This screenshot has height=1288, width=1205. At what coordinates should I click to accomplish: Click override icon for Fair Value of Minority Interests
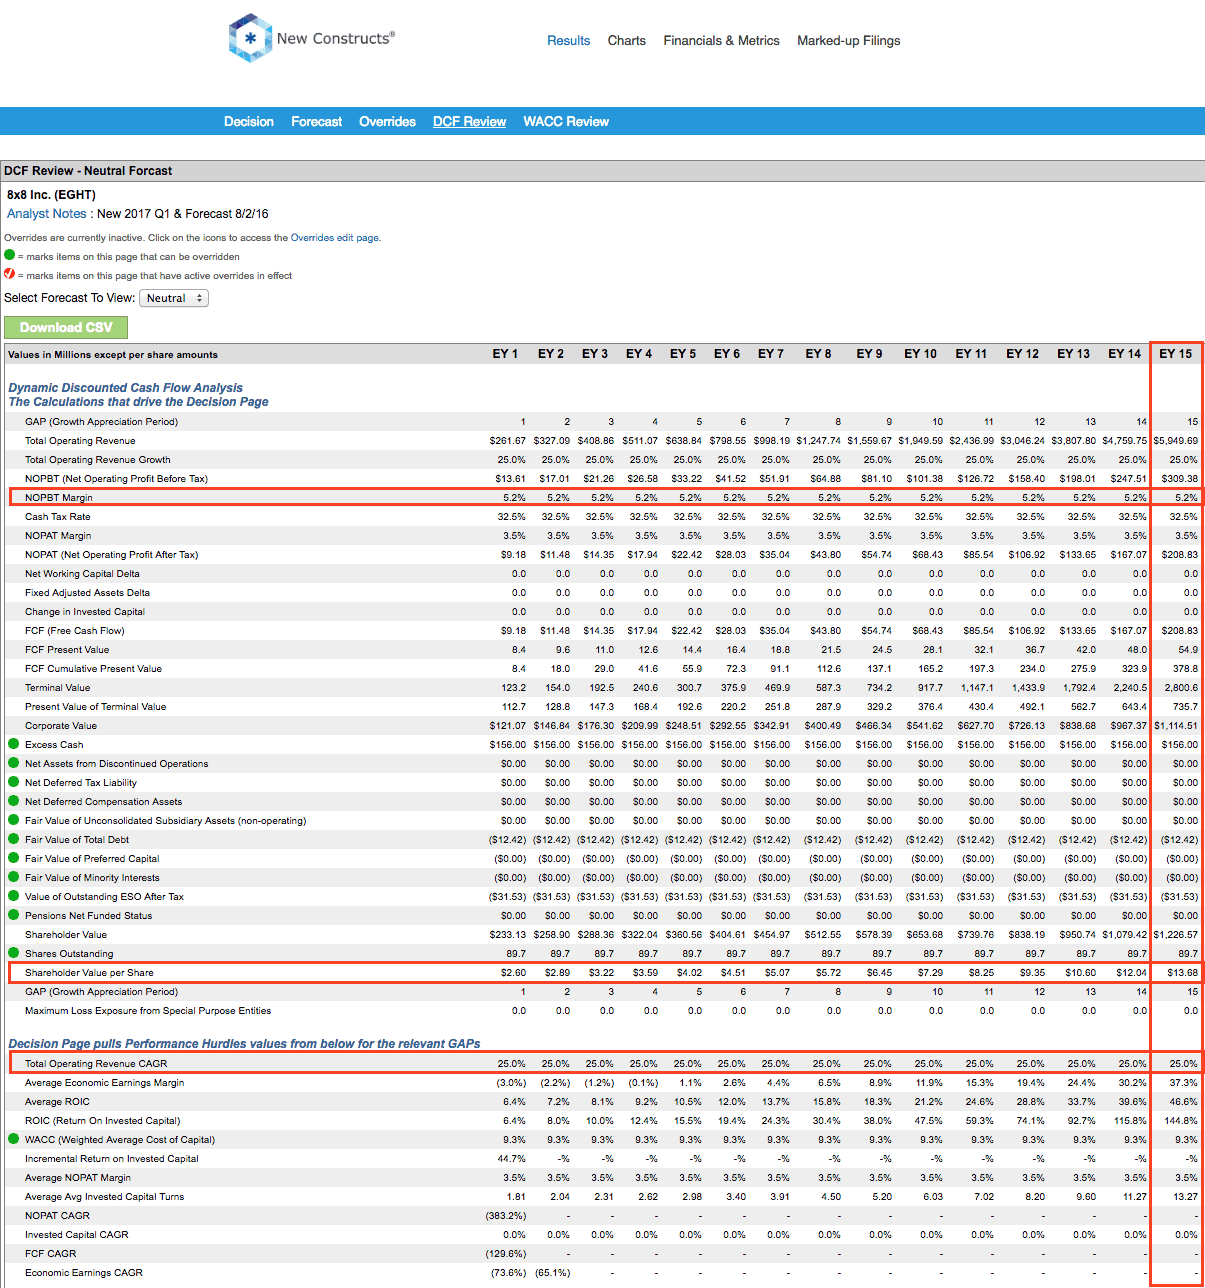point(14,877)
